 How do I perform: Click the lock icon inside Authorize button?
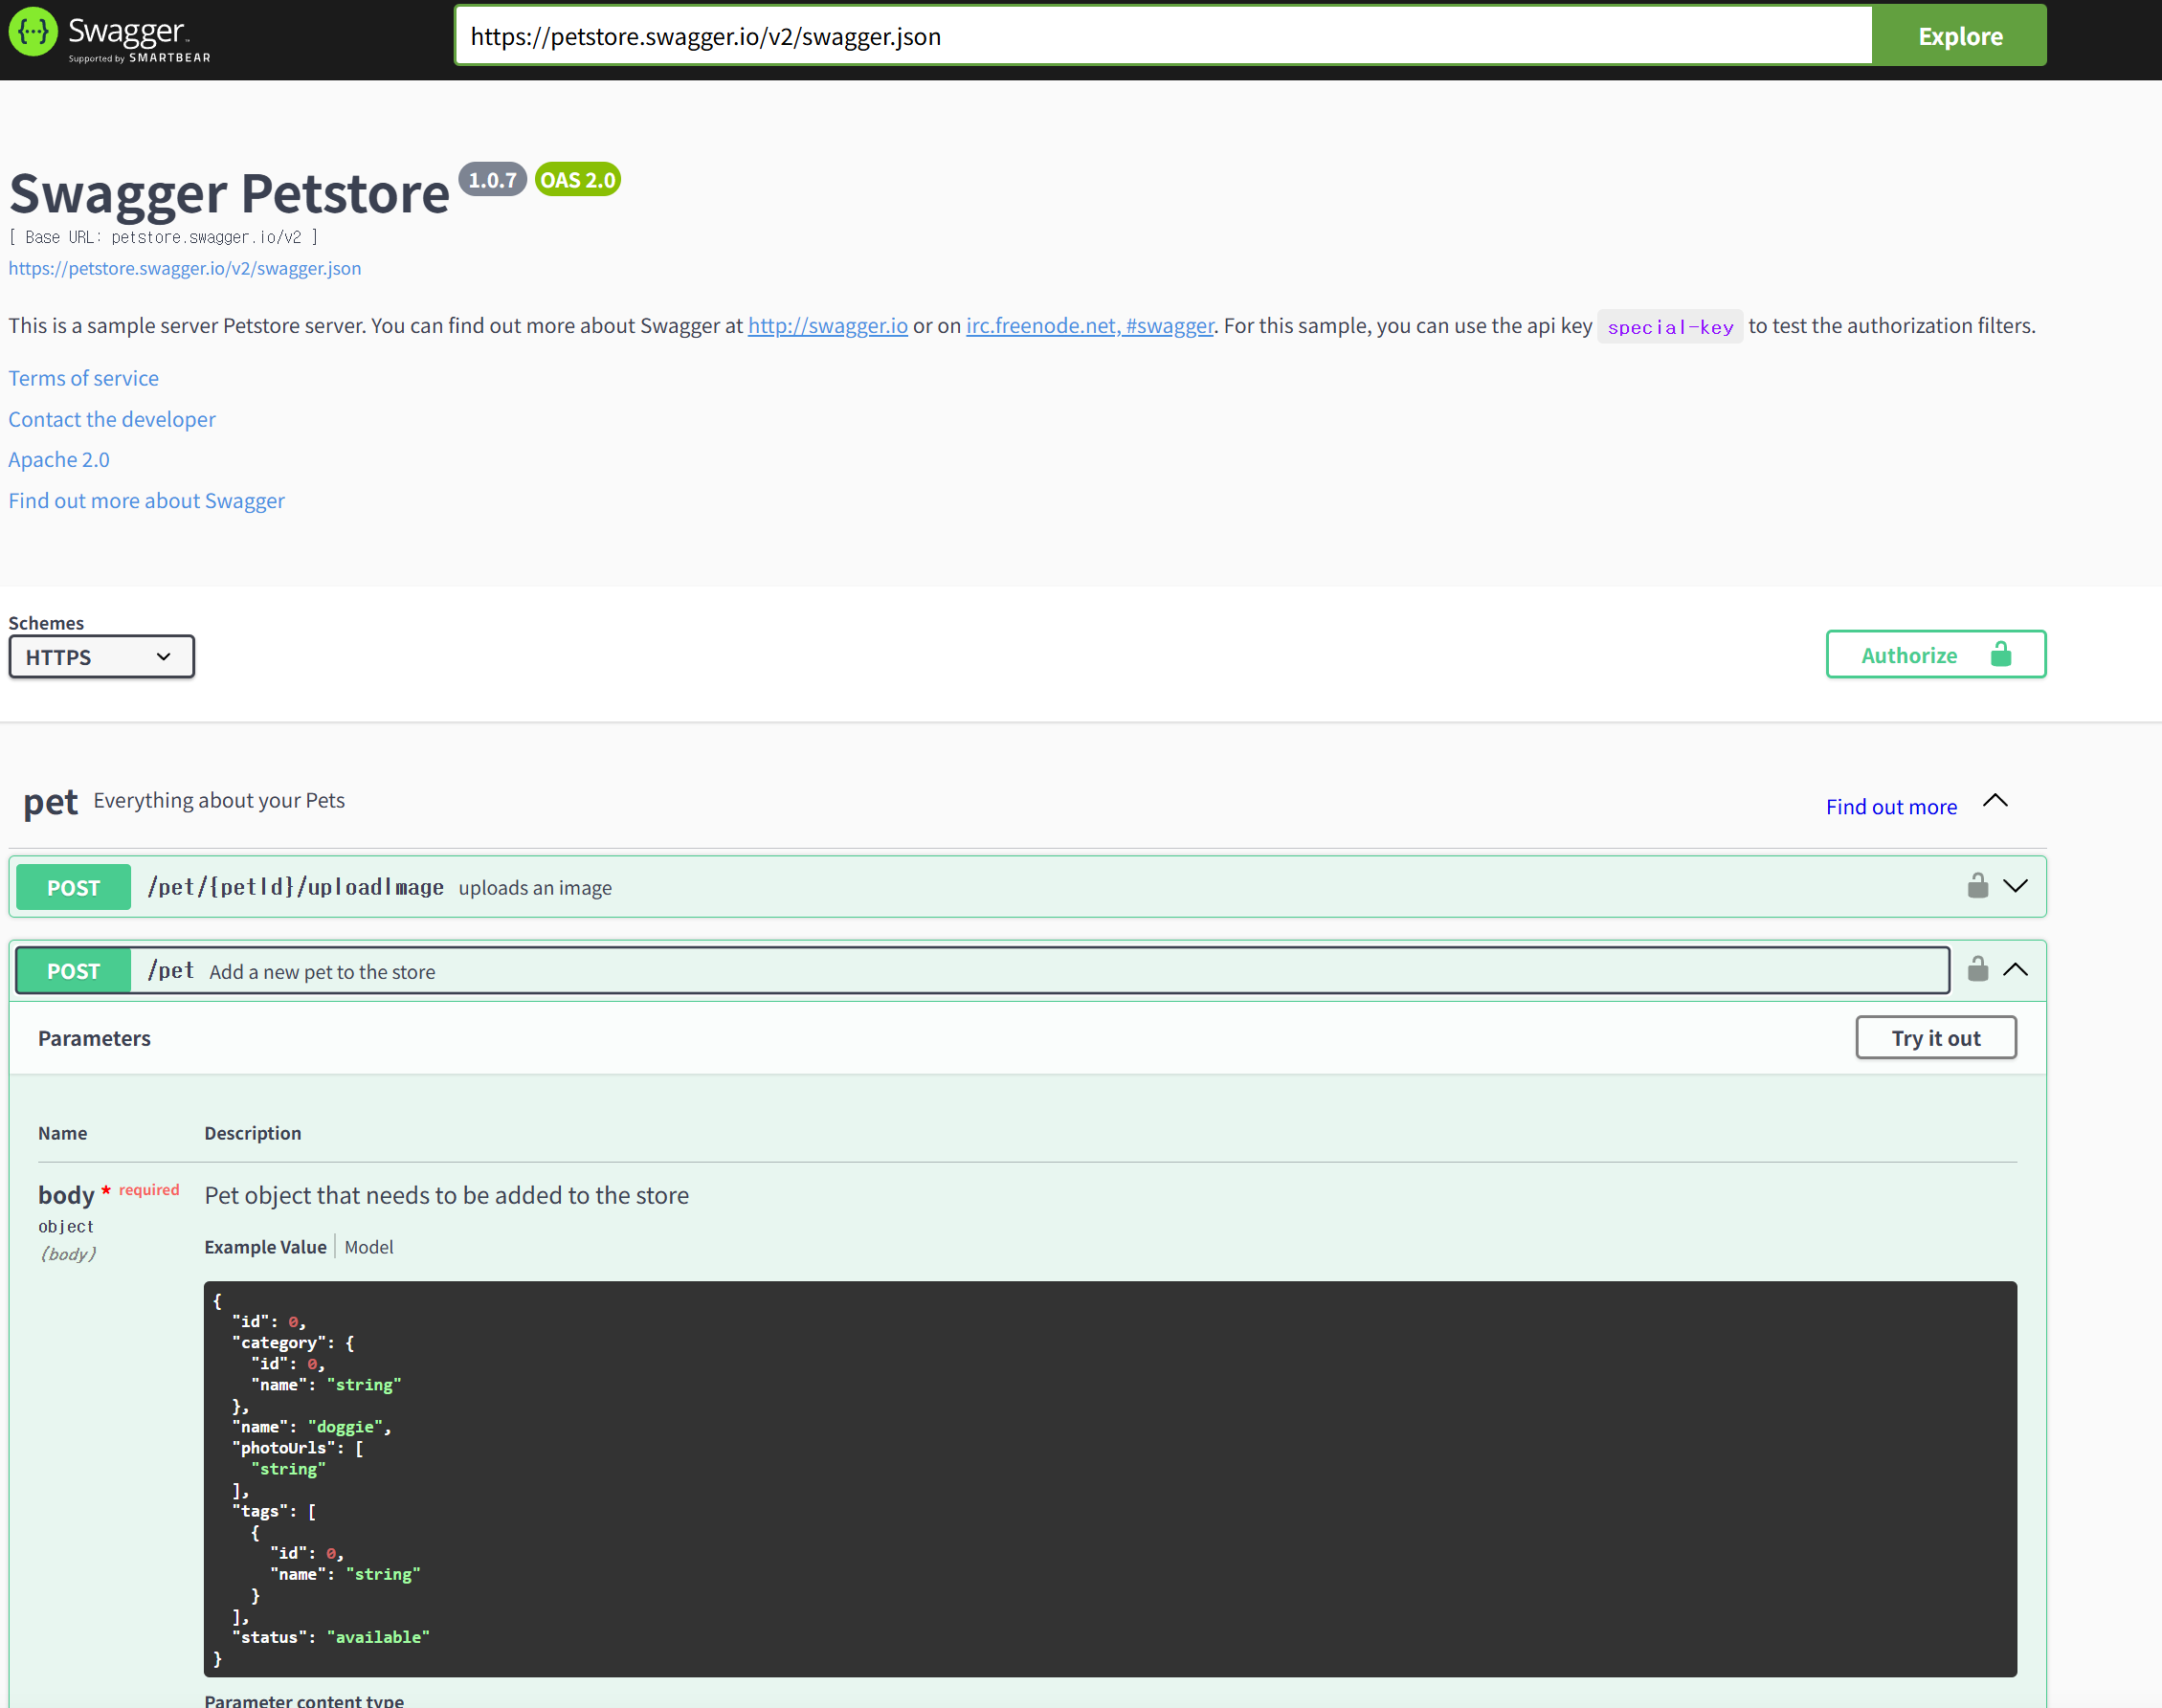point(2000,654)
